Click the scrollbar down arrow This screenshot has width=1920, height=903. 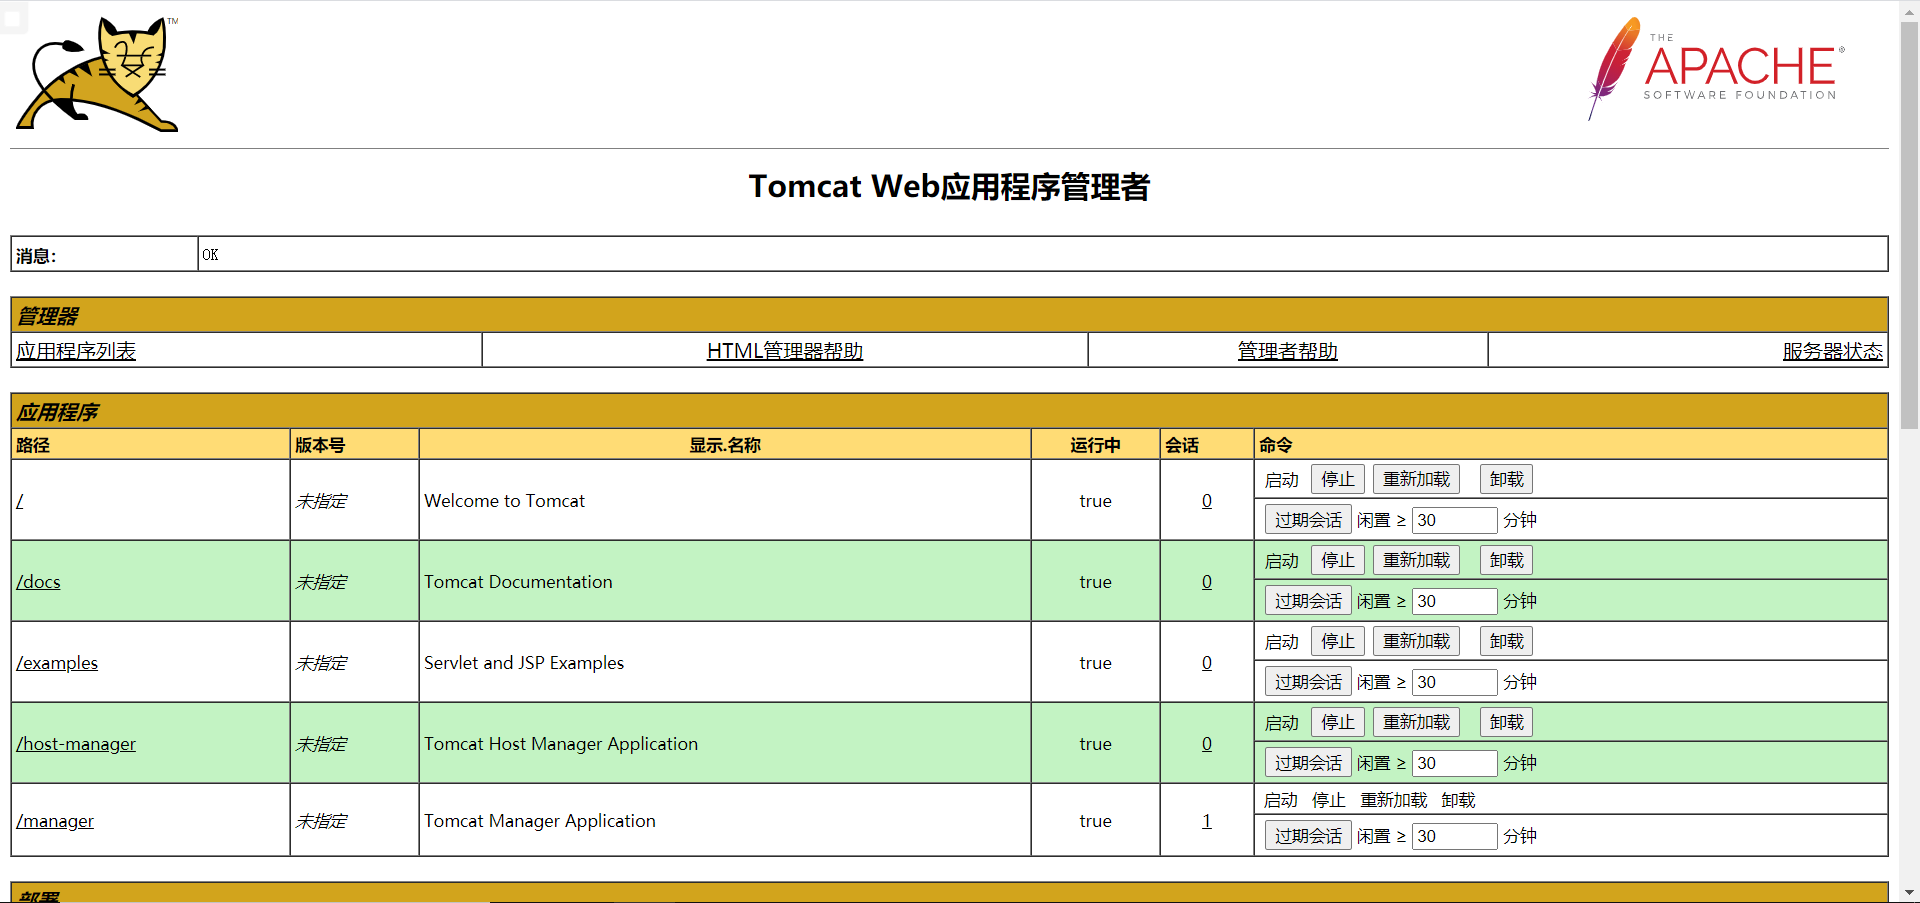1909,892
